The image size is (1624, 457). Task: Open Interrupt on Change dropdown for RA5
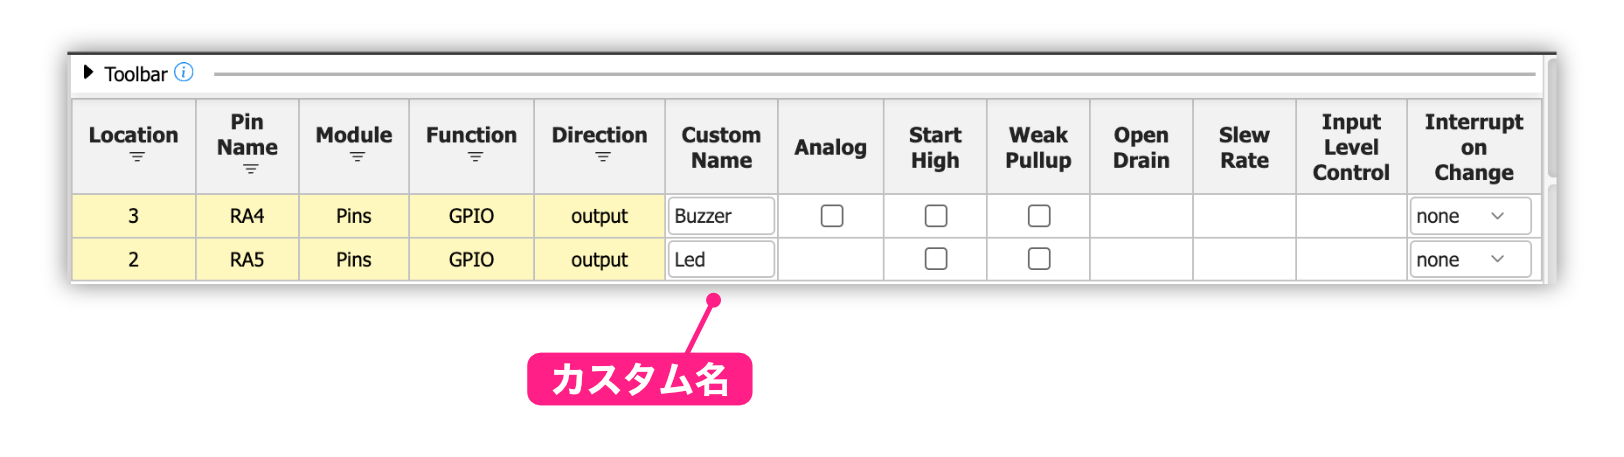(x=1470, y=259)
